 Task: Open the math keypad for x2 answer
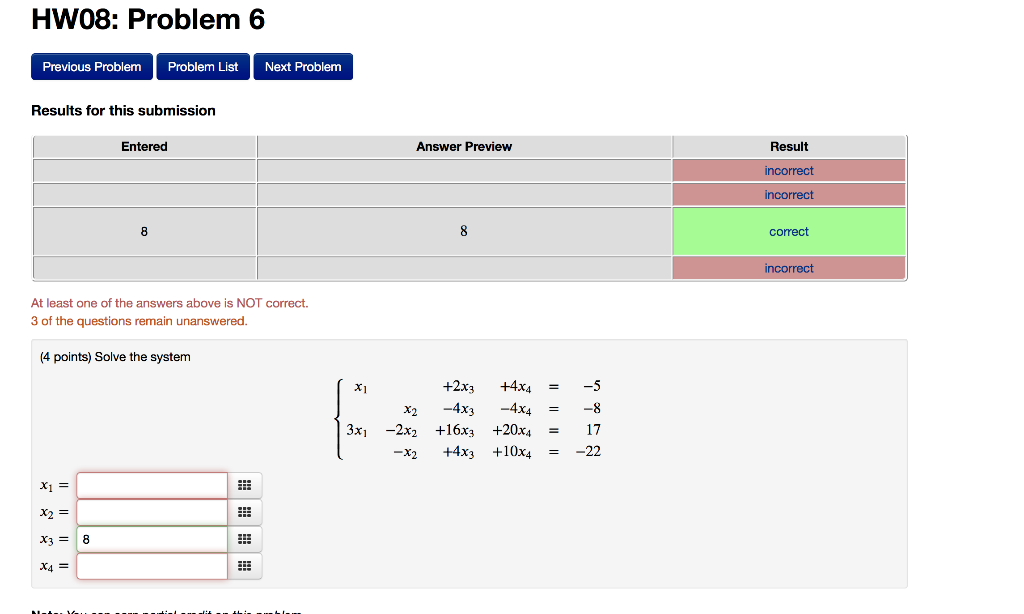[x=244, y=512]
